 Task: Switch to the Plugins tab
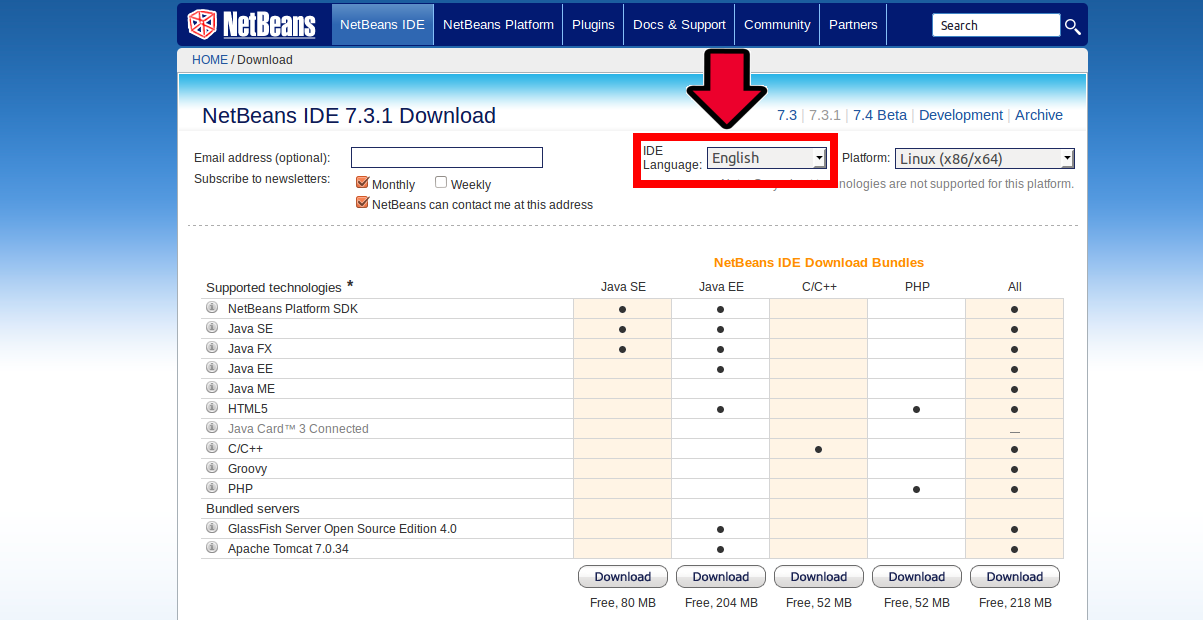click(x=592, y=24)
